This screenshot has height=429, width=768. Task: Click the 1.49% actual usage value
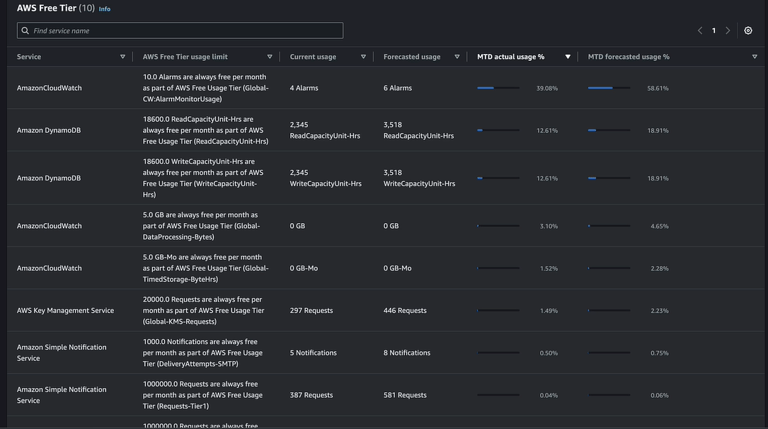tap(549, 310)
